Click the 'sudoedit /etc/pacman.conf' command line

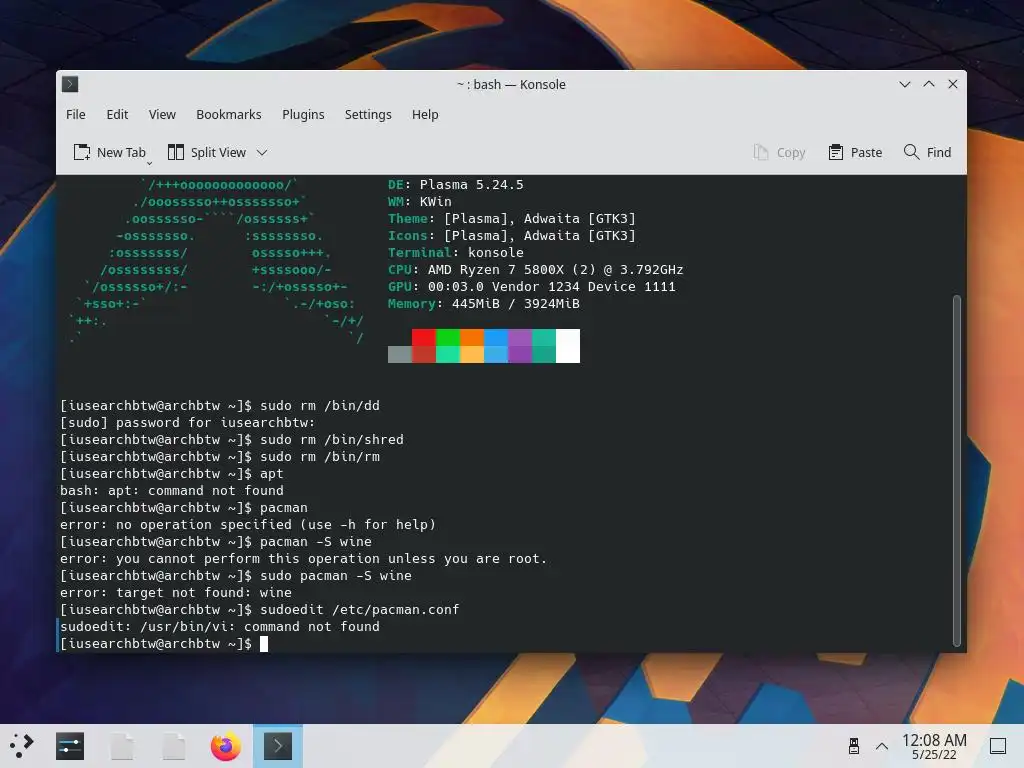pos(260,609)
